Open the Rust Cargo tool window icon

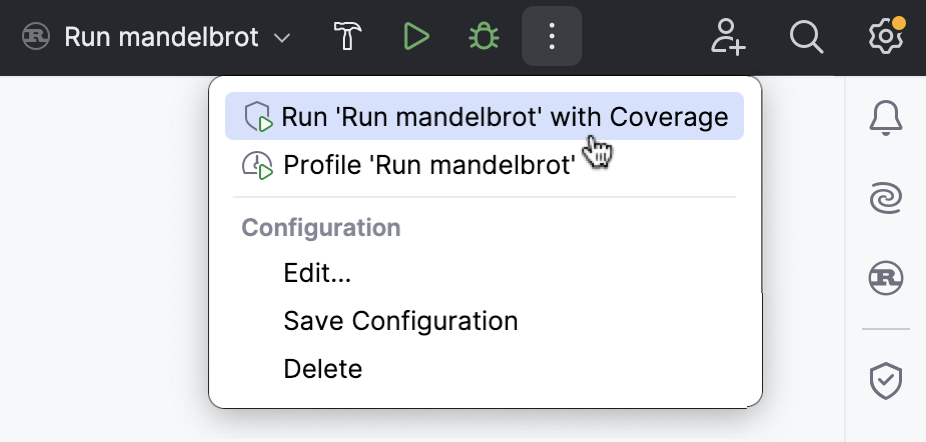[885, 276]
